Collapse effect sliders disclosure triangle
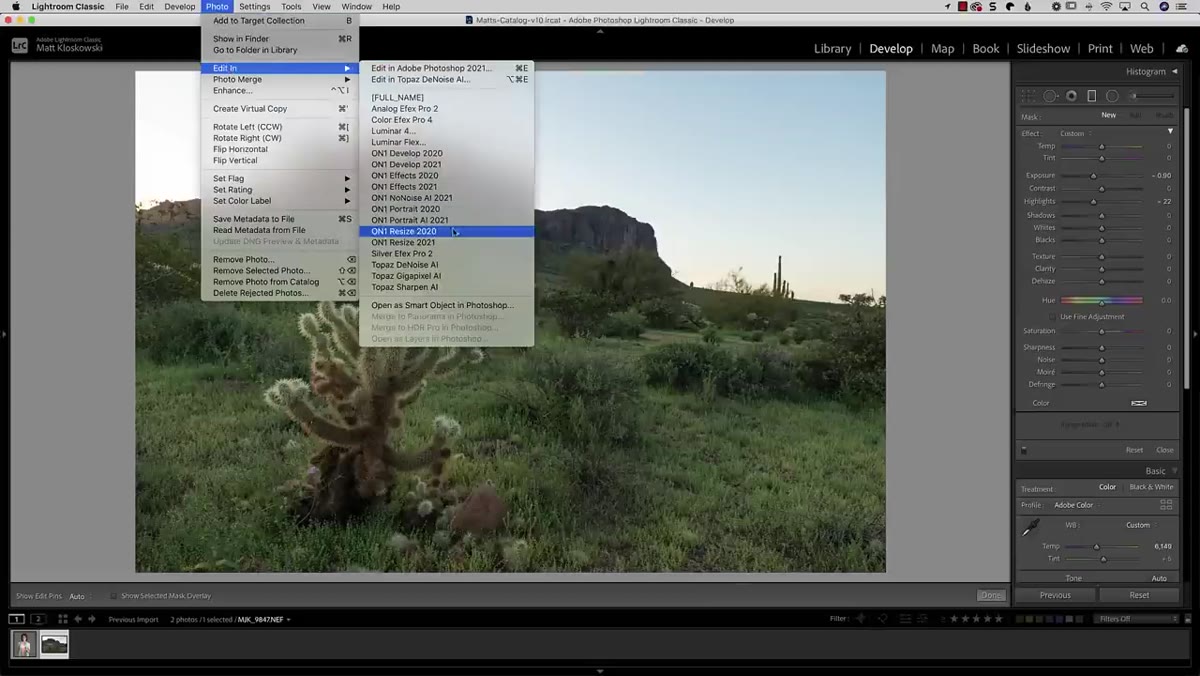This screenshot has height=676, width=1200. pos(1170,132)
